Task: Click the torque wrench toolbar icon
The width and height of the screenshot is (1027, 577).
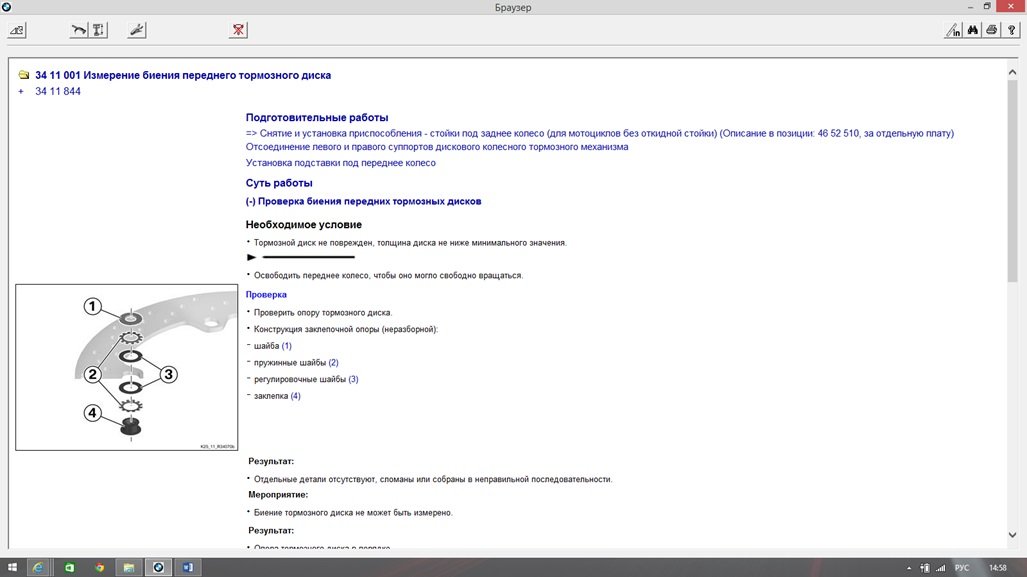Action: click(x=78, y=30)
